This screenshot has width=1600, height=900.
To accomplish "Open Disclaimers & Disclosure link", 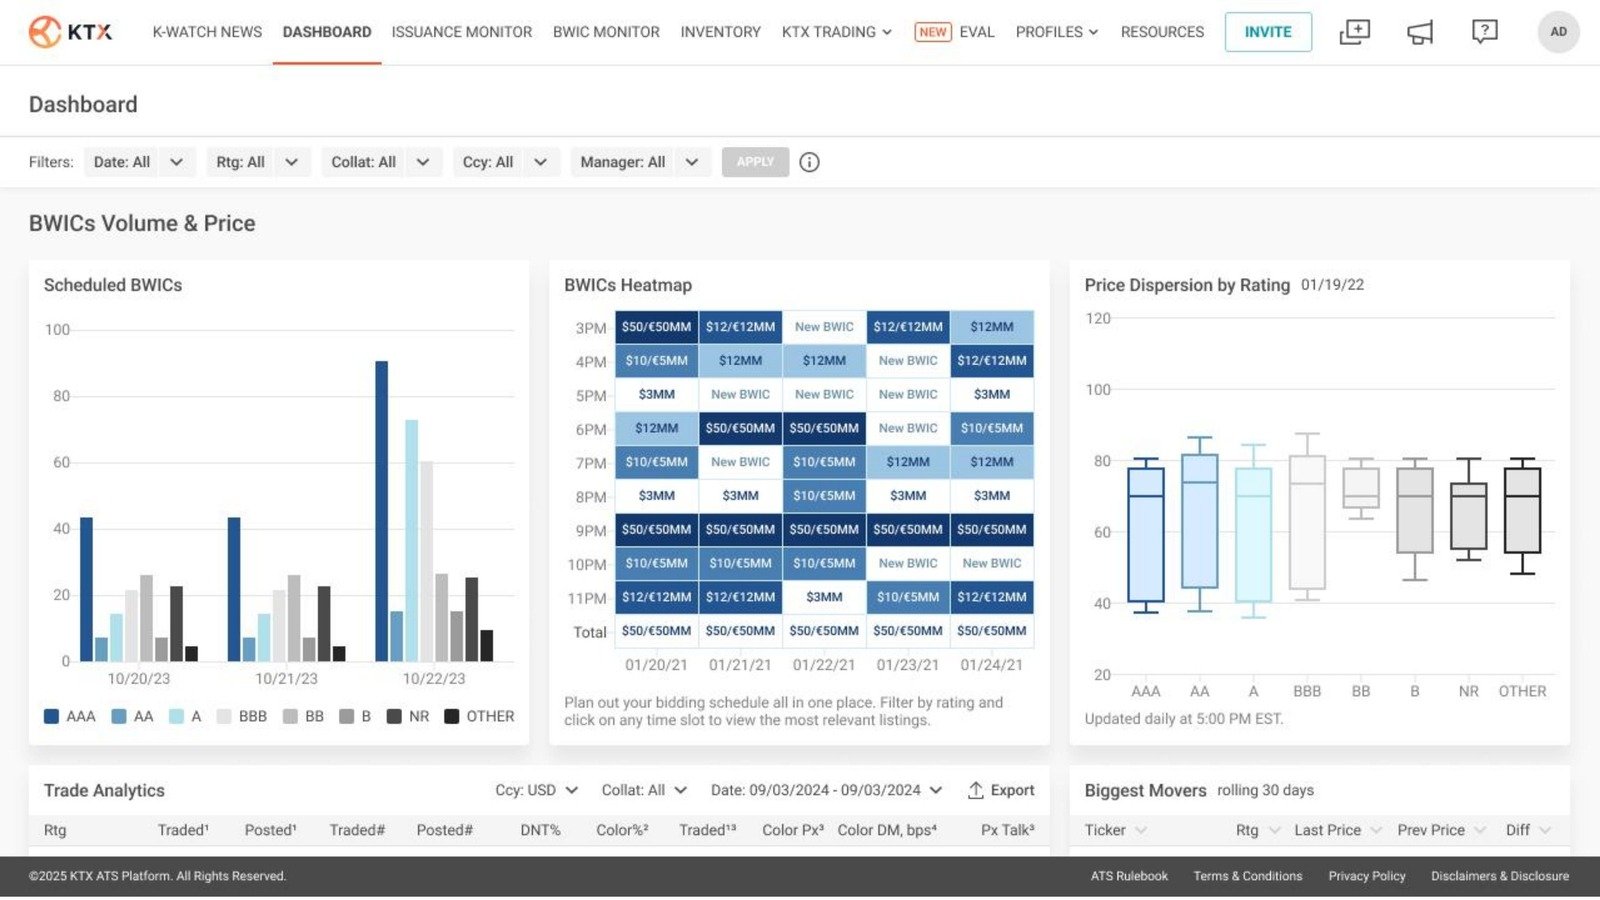I will click(1500, 876).
